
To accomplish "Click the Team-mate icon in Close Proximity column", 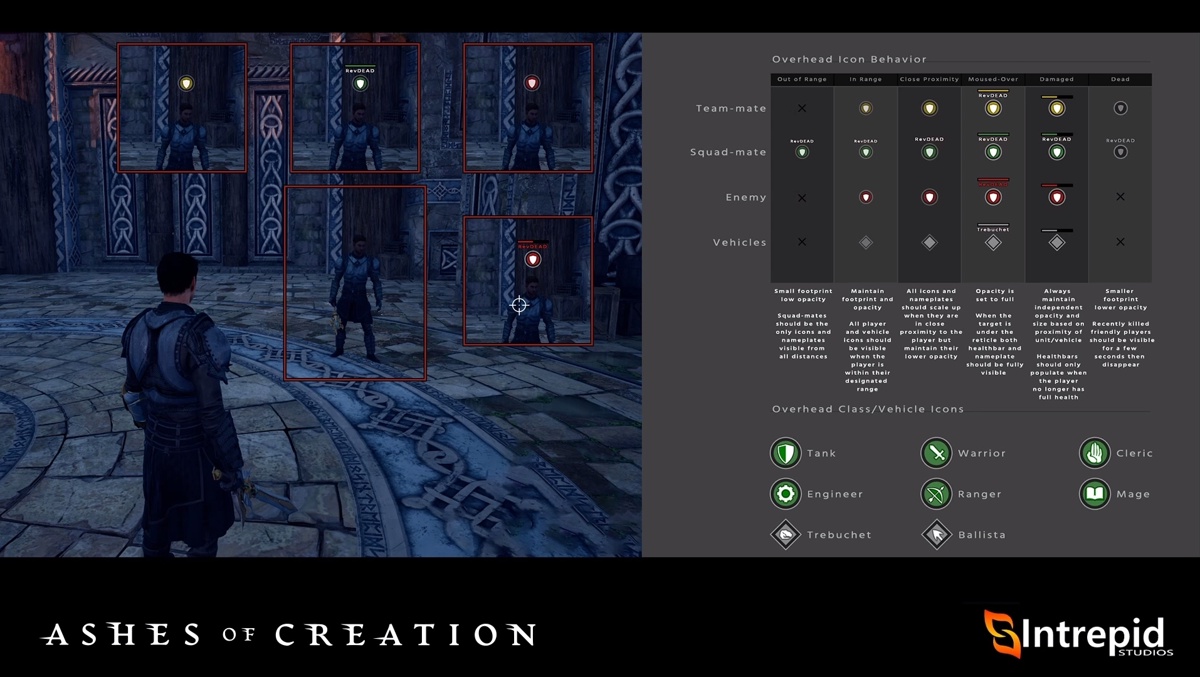I will (929, 108).
